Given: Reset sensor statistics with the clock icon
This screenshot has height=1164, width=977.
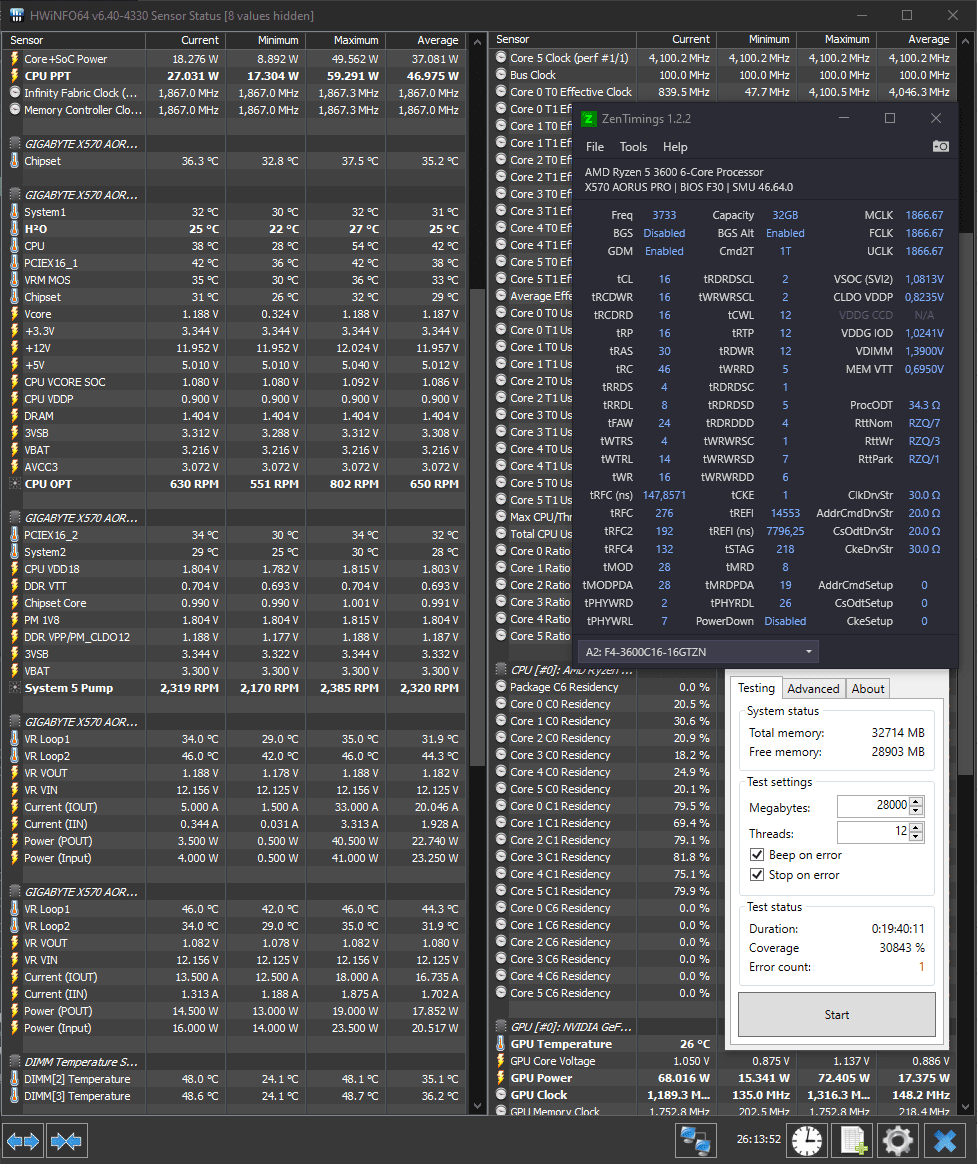Looking at the screenshot, I should click(807, 1140).
